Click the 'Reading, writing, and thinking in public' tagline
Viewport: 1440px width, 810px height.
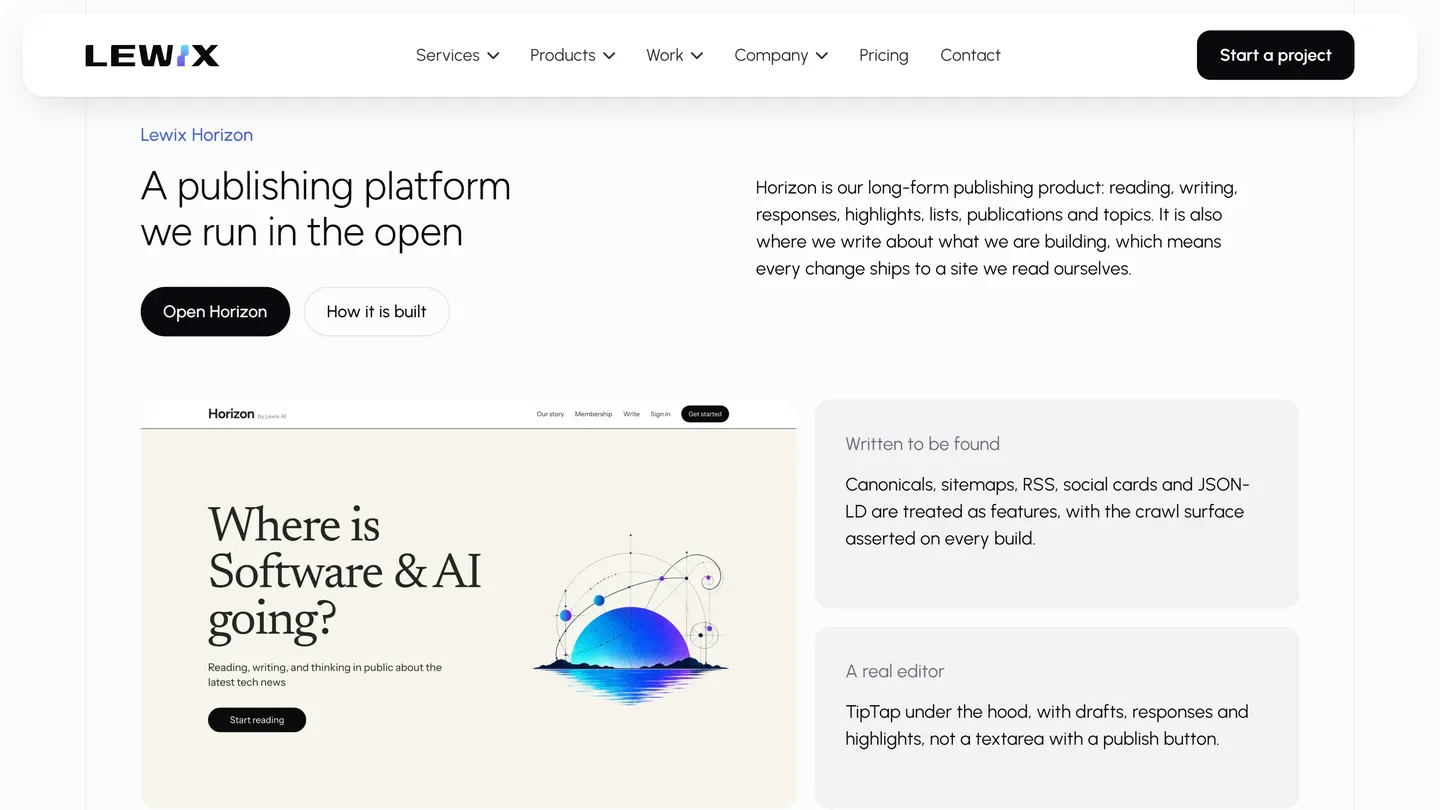pyautogui.click(x=325, y=675)
